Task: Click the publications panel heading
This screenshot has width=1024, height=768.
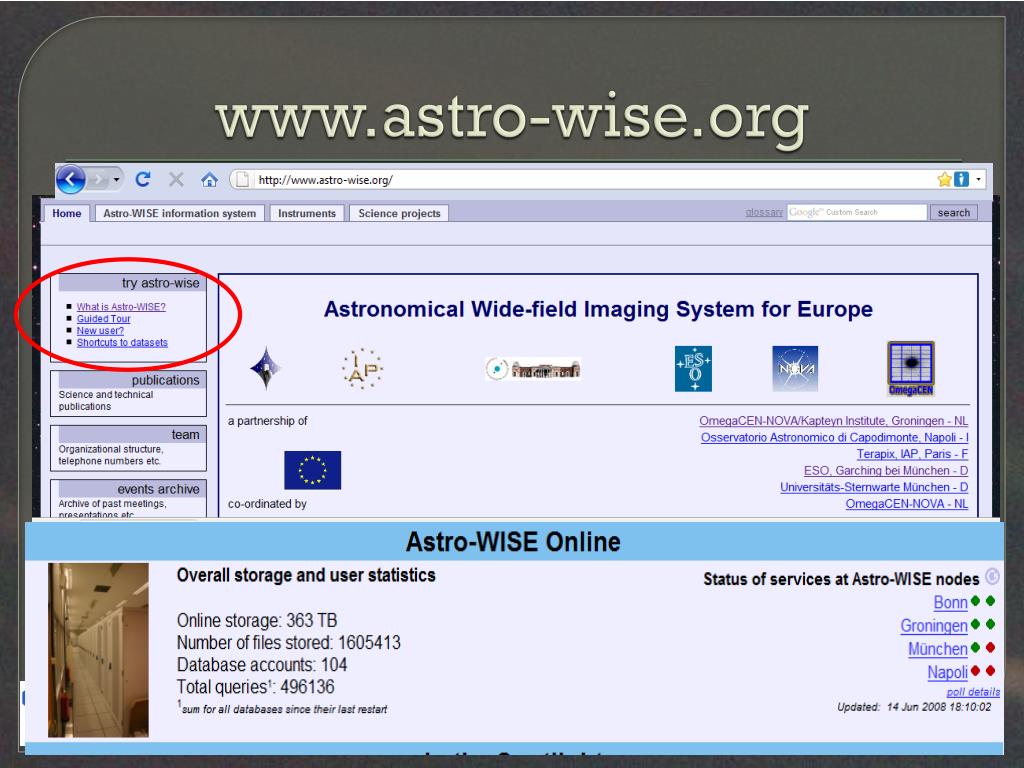Action: point(131,380)
